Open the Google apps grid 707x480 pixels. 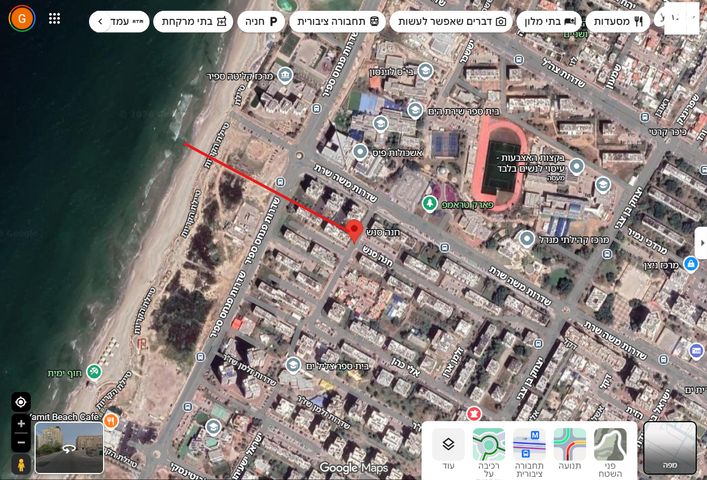click(54, 19)
